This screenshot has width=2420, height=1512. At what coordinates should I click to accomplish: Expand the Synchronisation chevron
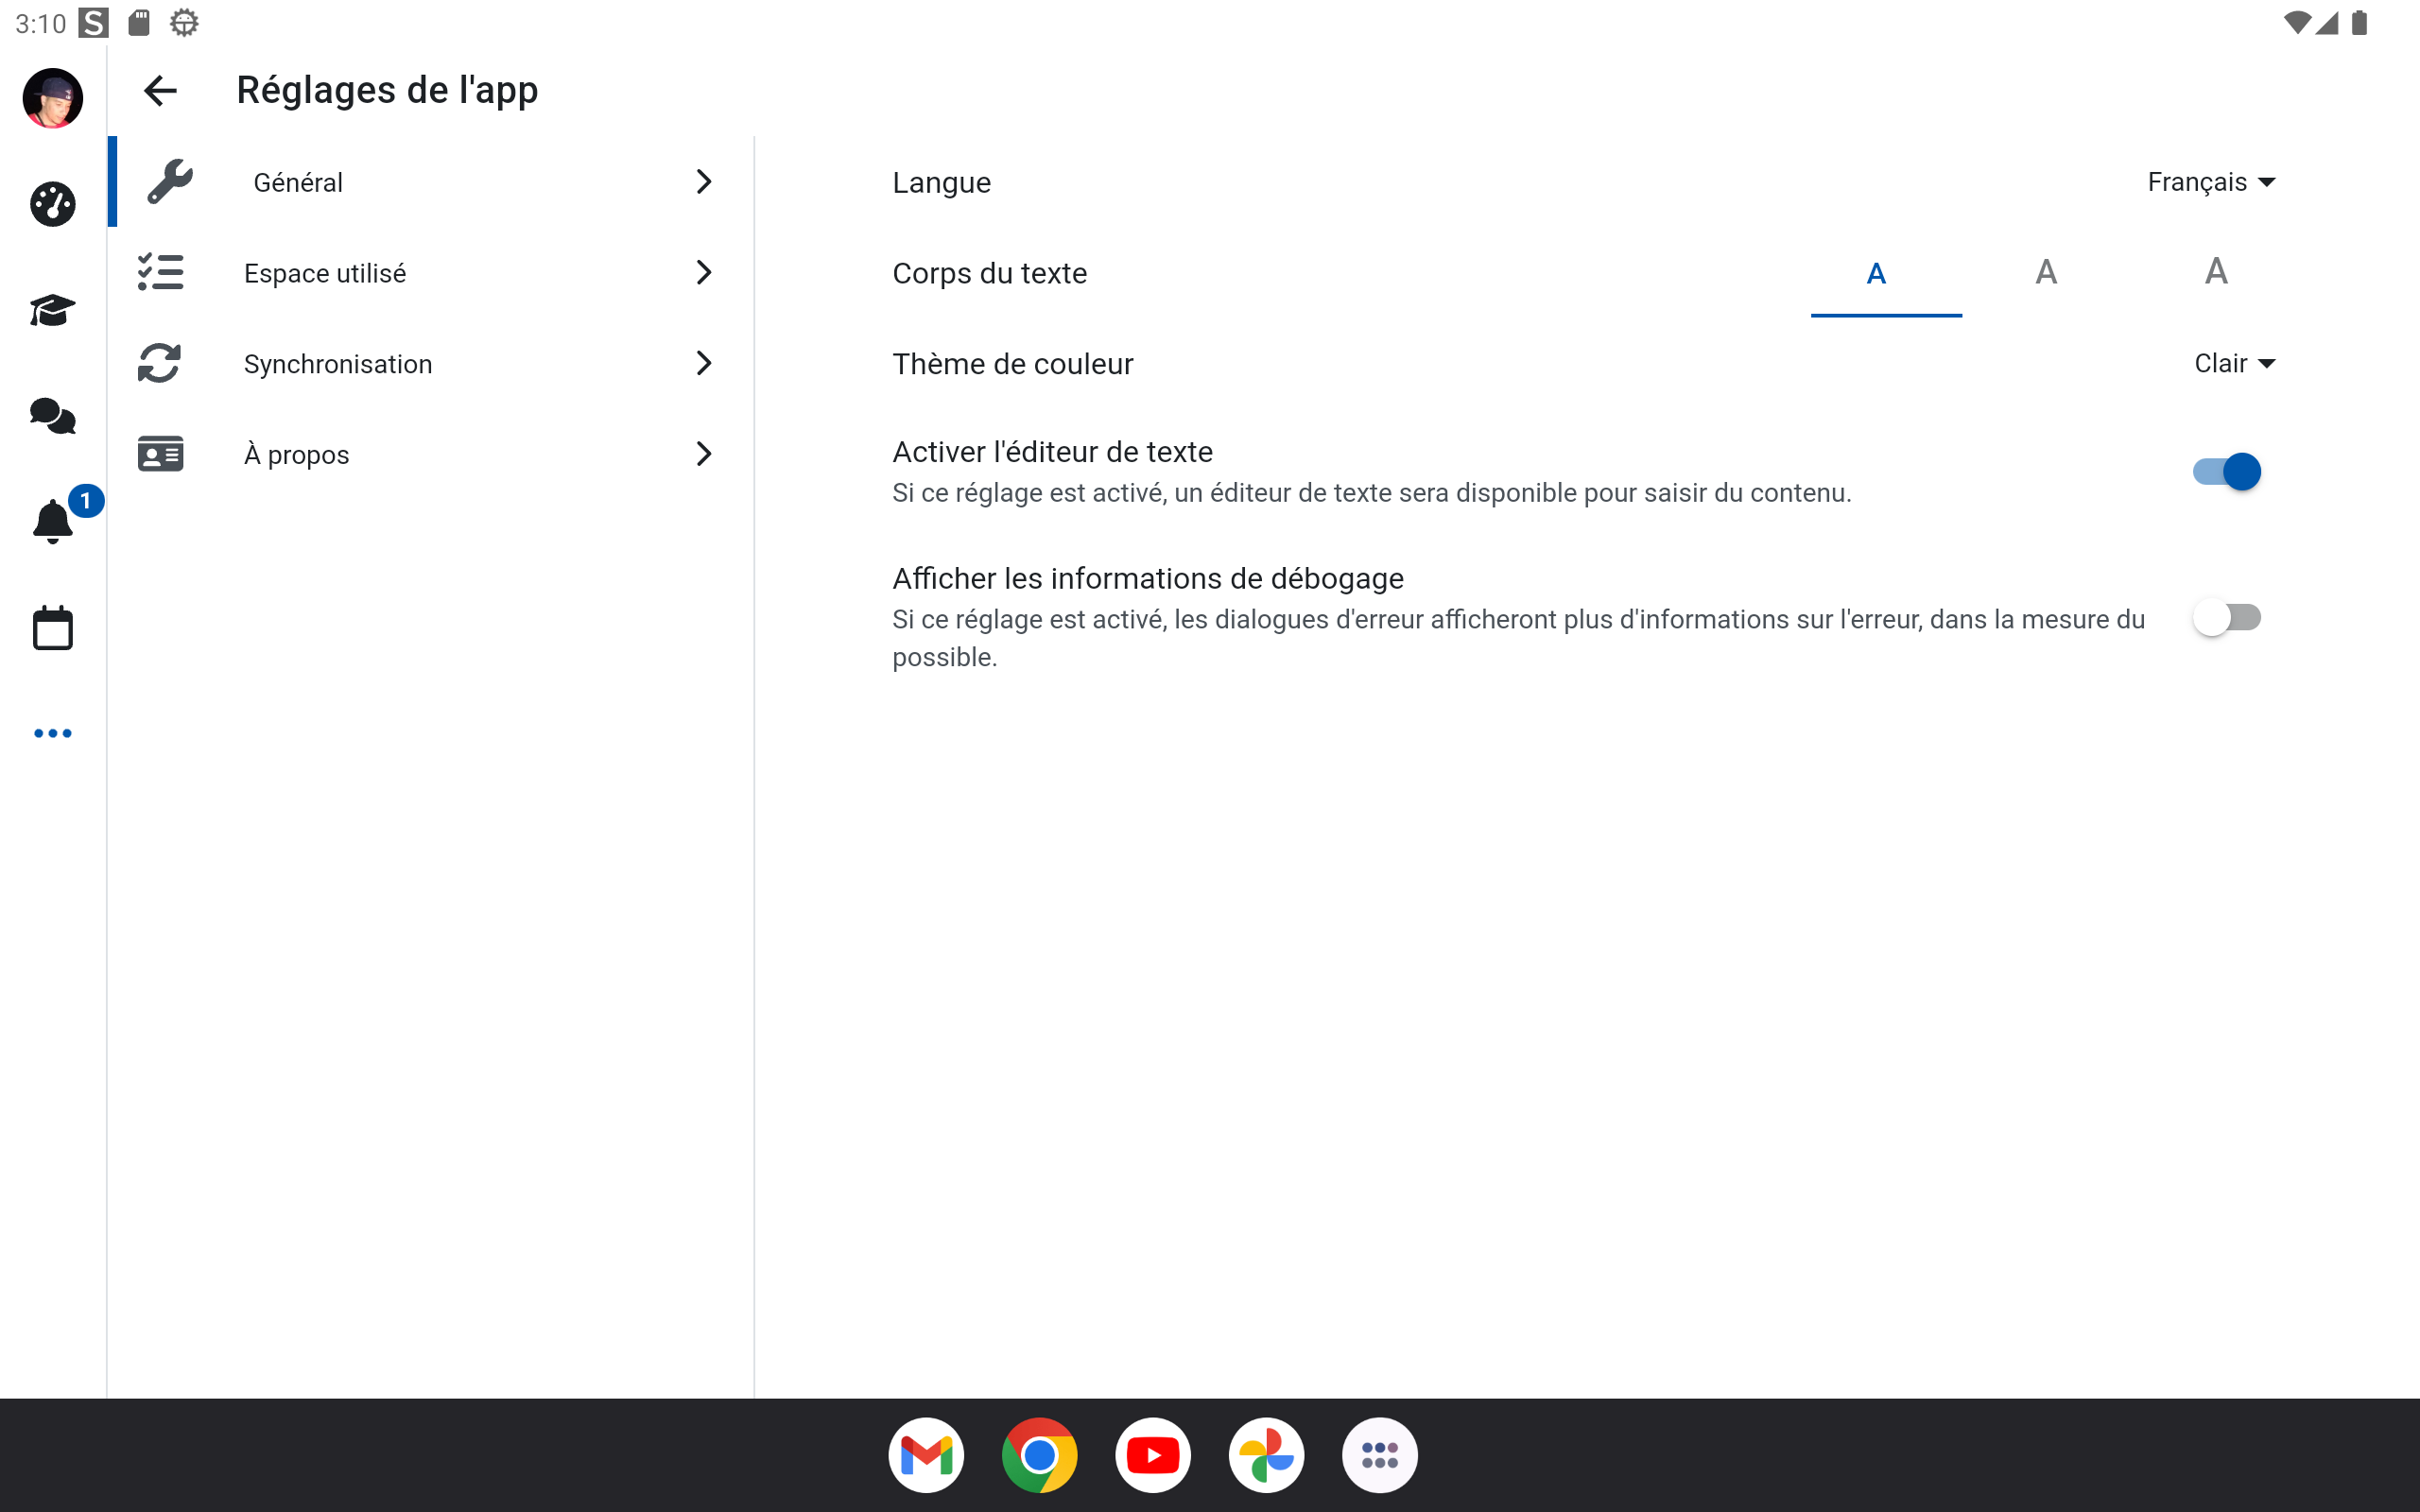click(704, 364)
